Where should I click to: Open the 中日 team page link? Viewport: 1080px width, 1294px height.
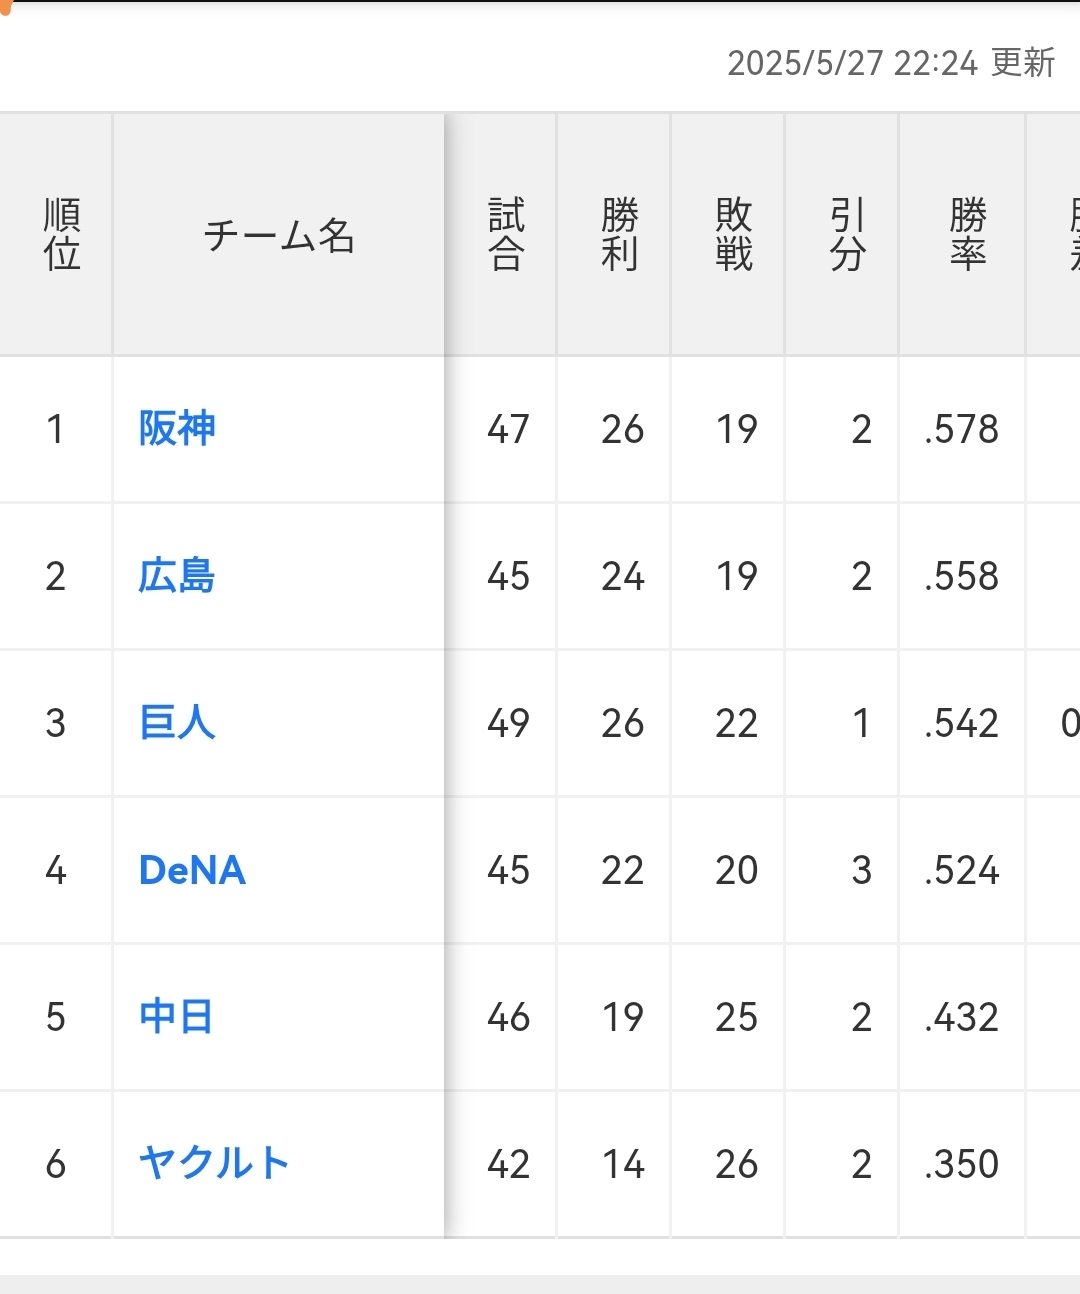pyautogui.click(x=176, y=1017)
